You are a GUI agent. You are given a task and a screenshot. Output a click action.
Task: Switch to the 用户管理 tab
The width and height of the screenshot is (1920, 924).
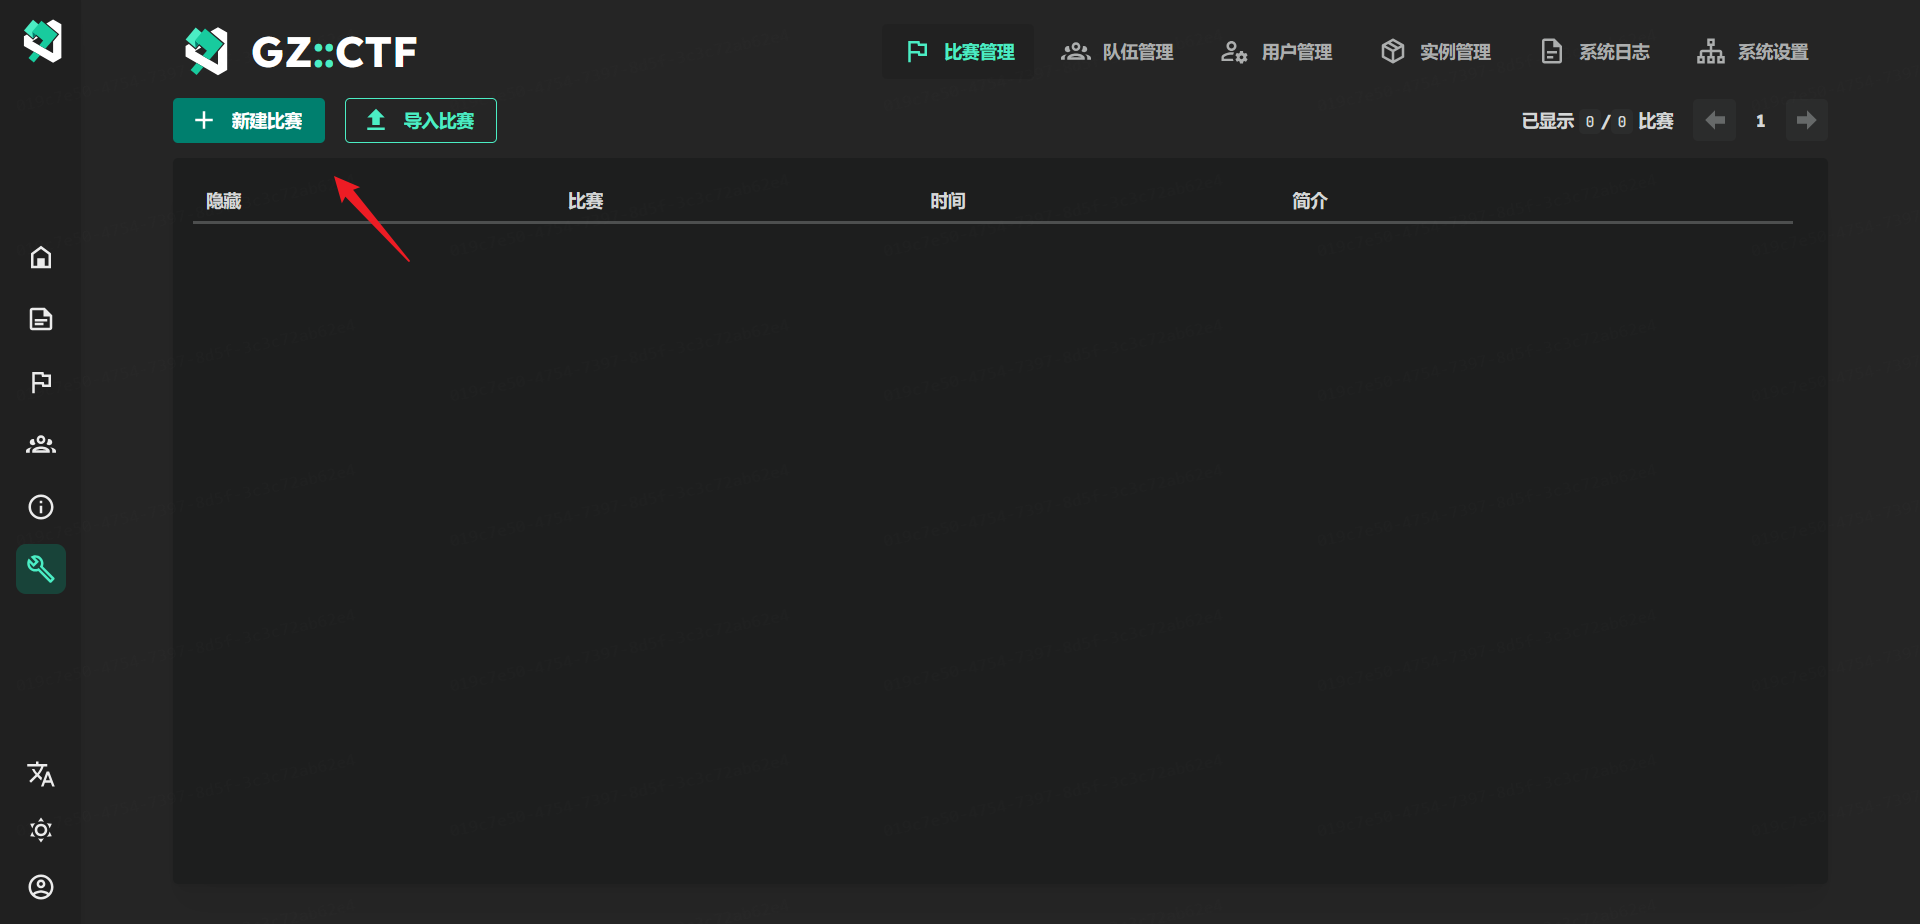coord(1276,52)
